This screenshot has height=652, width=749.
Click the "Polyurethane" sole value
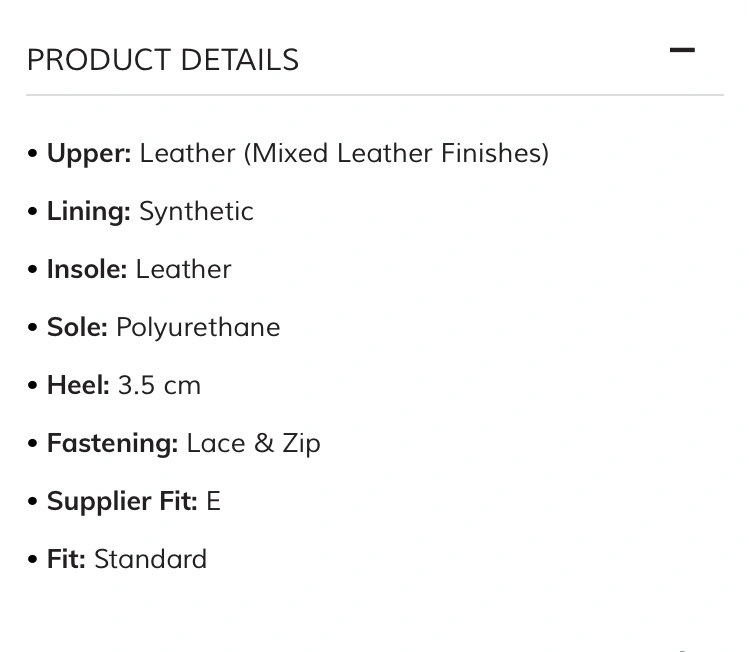point(198,328)
